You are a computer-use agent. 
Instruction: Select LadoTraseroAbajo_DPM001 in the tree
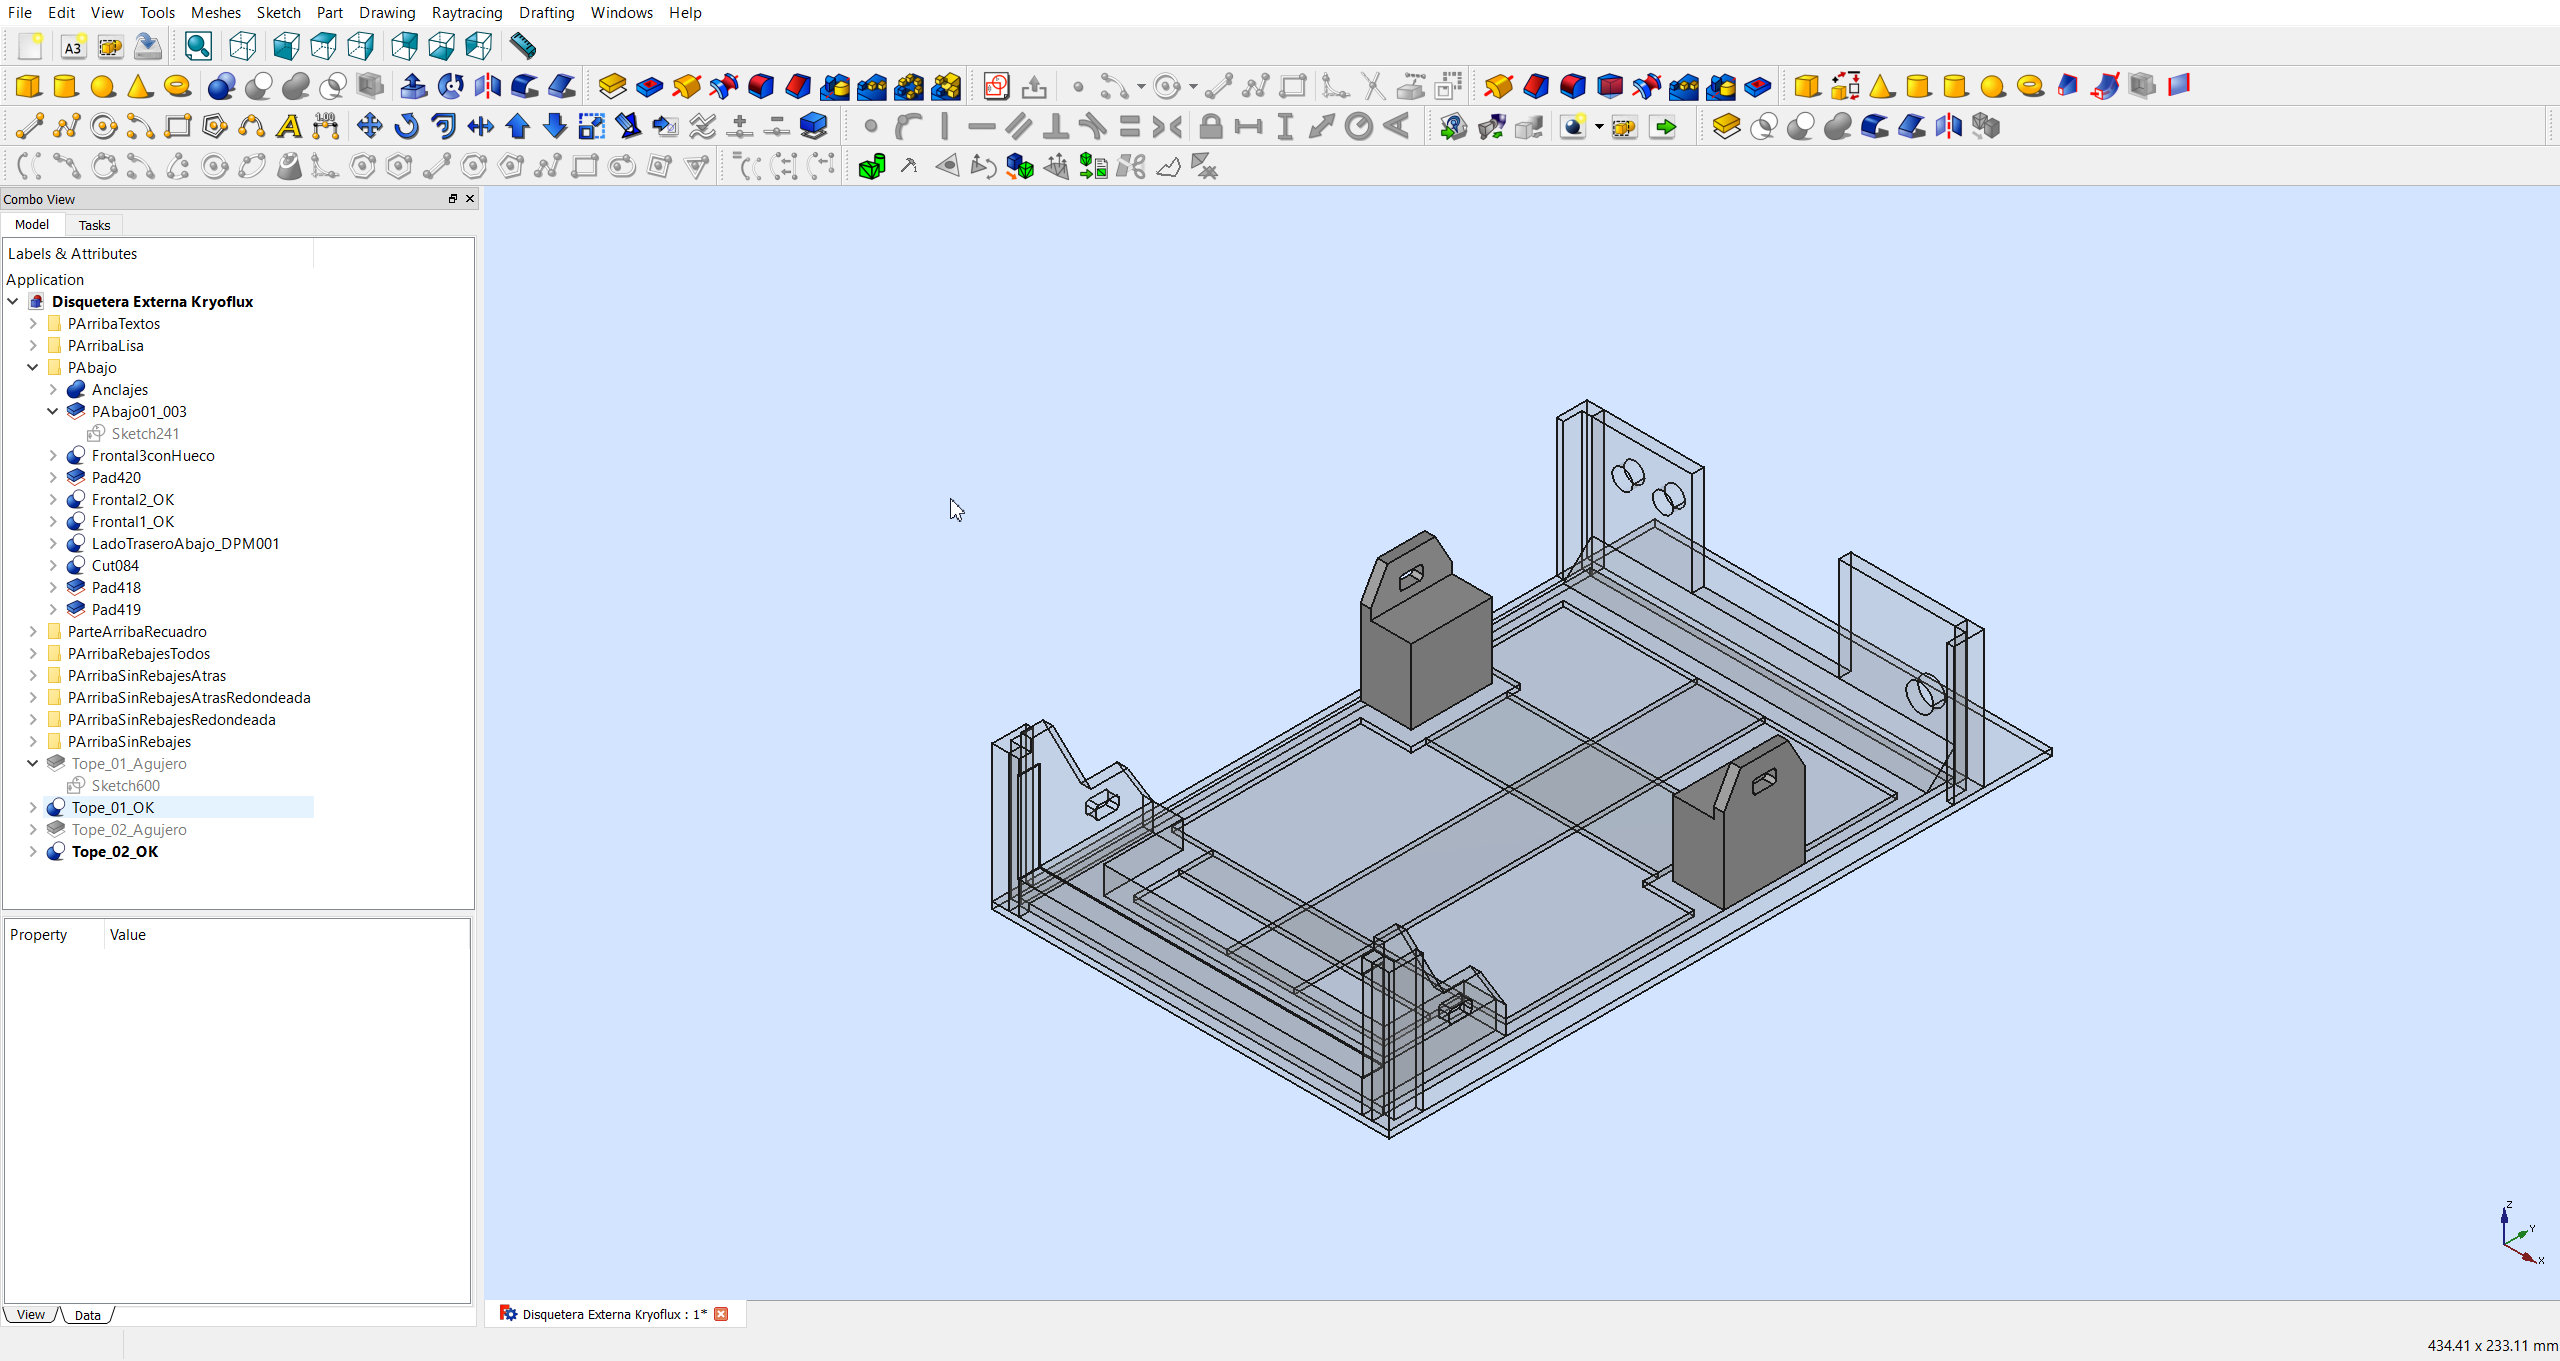(x=185, y=543)
